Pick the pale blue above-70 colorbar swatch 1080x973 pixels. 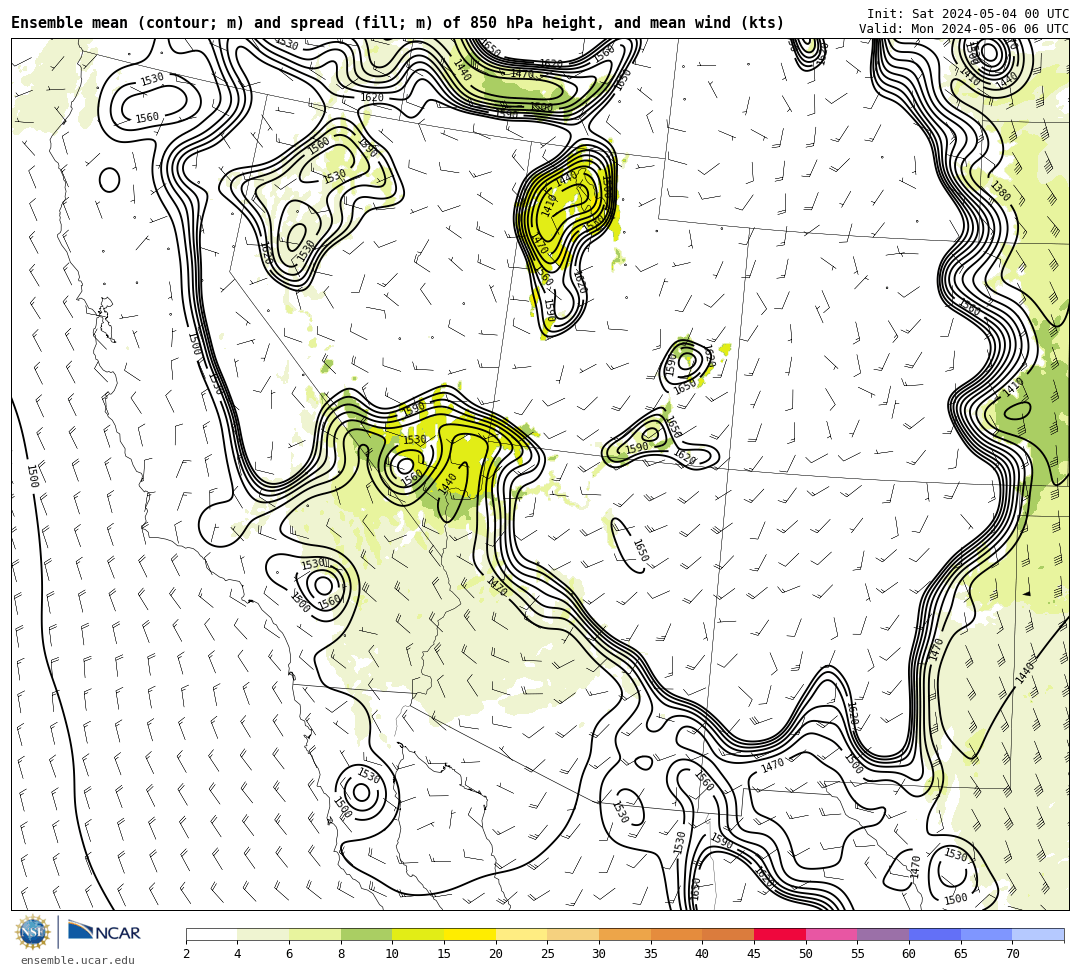1038,934
